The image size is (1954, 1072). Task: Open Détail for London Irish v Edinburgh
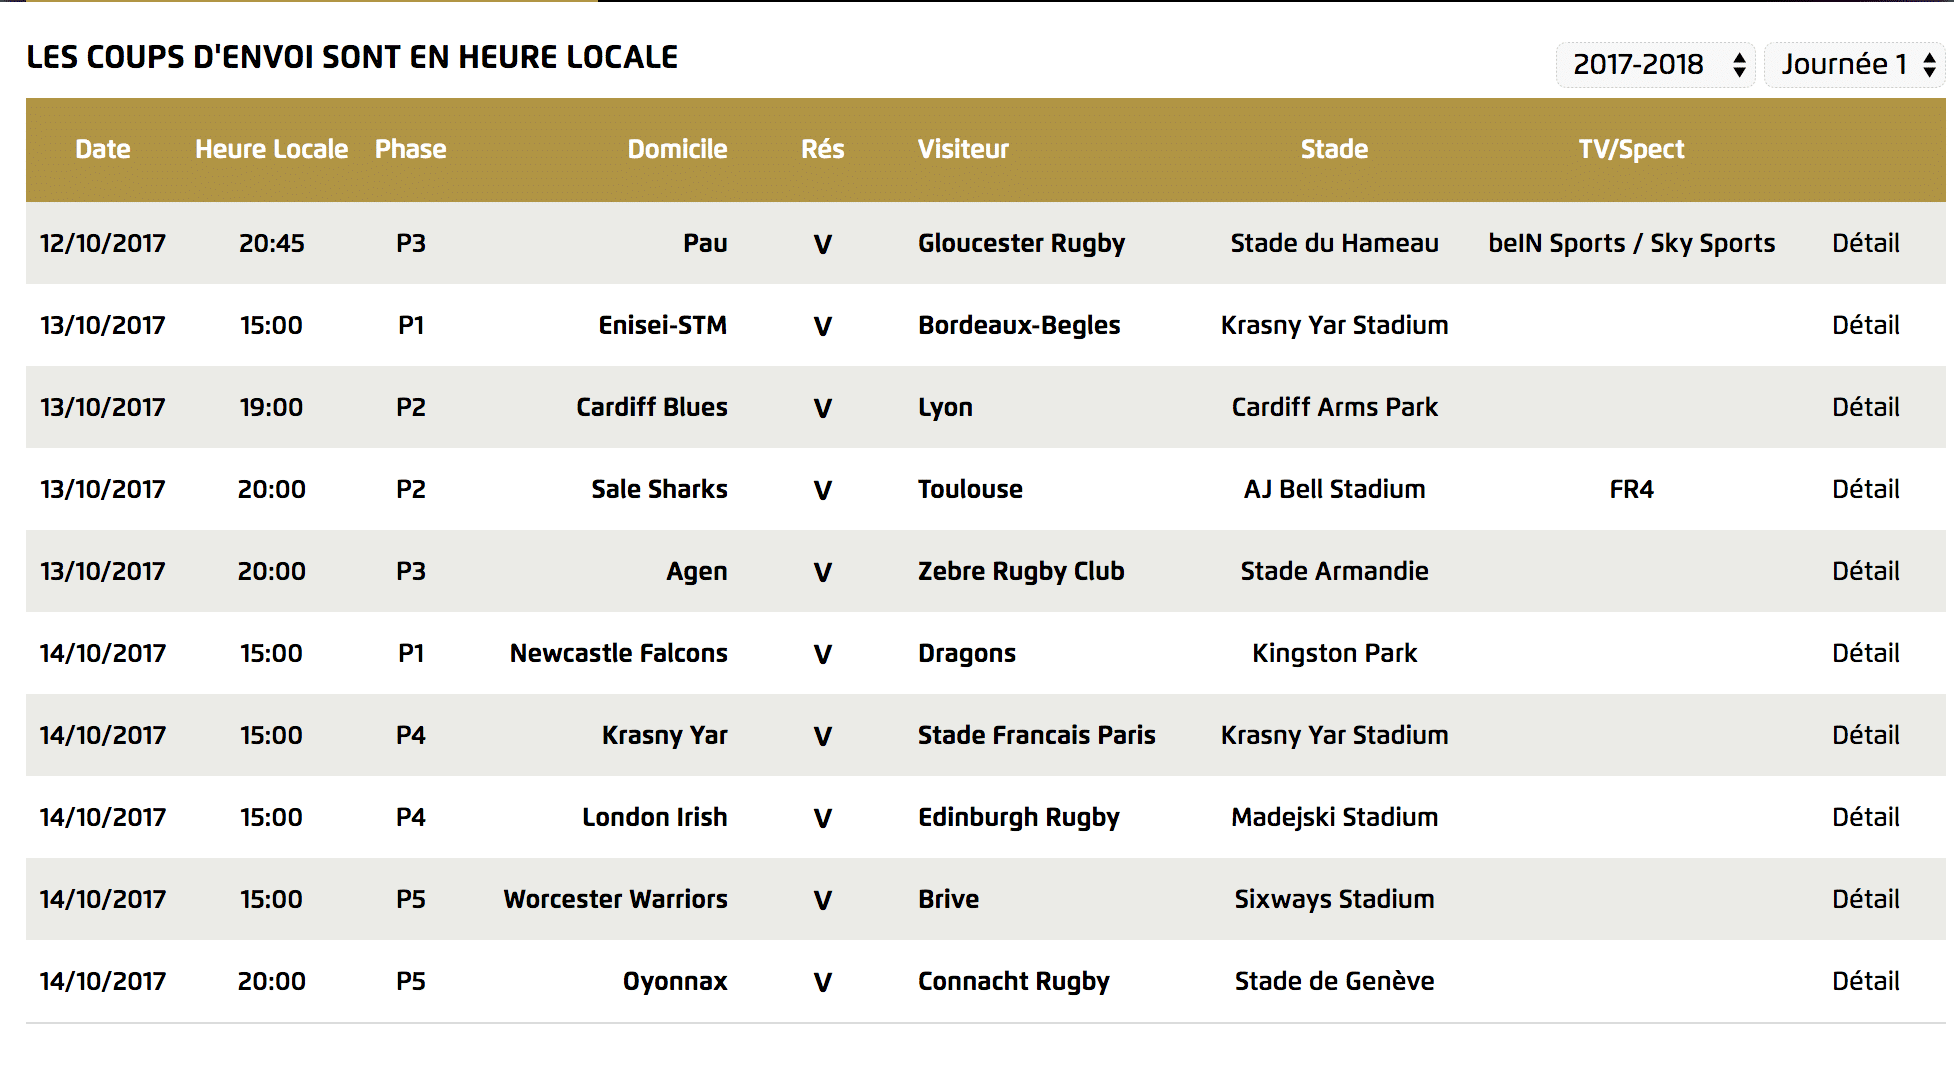point(1865,817)
